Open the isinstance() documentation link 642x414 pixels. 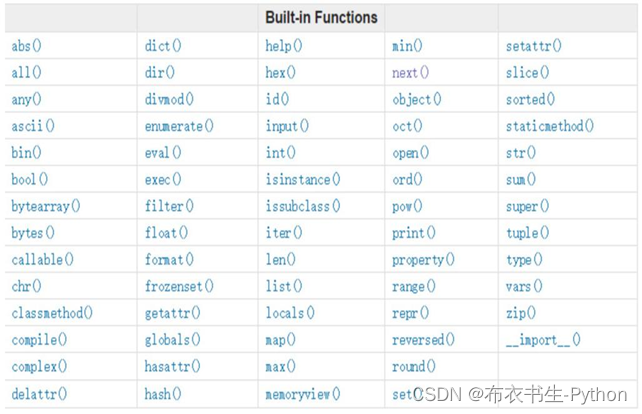click(303, 179)
